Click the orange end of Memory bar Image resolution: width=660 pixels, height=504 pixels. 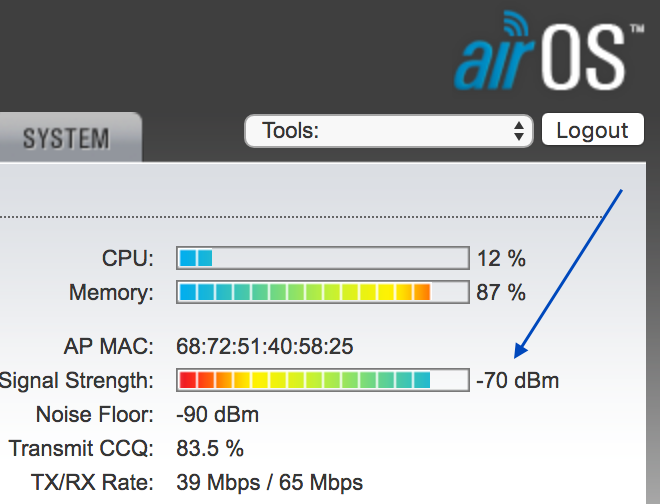click(421, 293)
